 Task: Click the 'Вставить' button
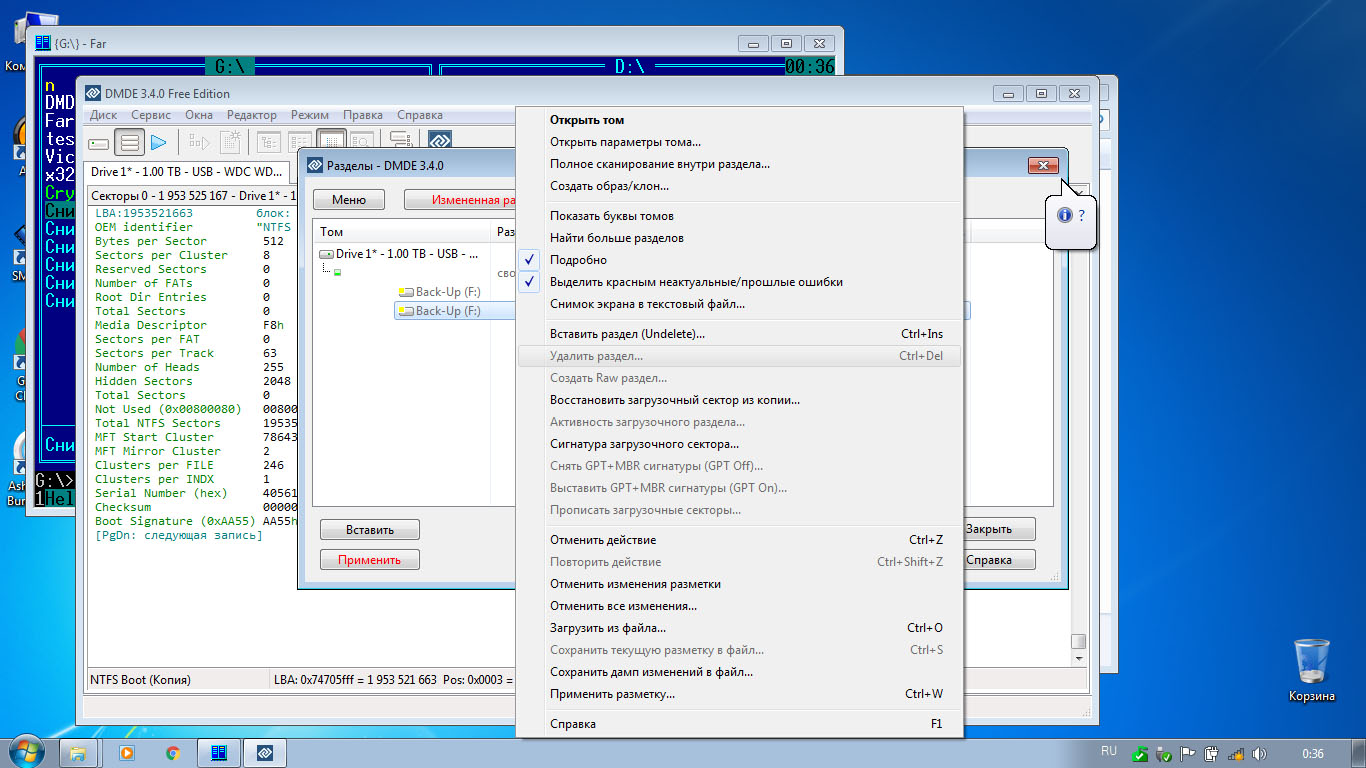click(x=369, y=530)
